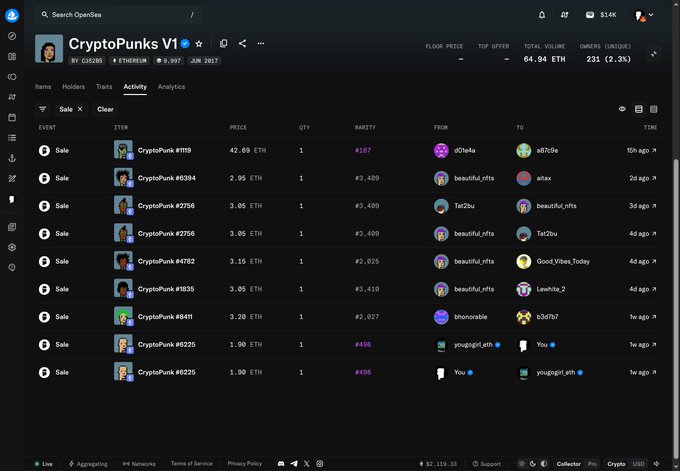Open the list activity icon in sidebar

click(12, 138)
